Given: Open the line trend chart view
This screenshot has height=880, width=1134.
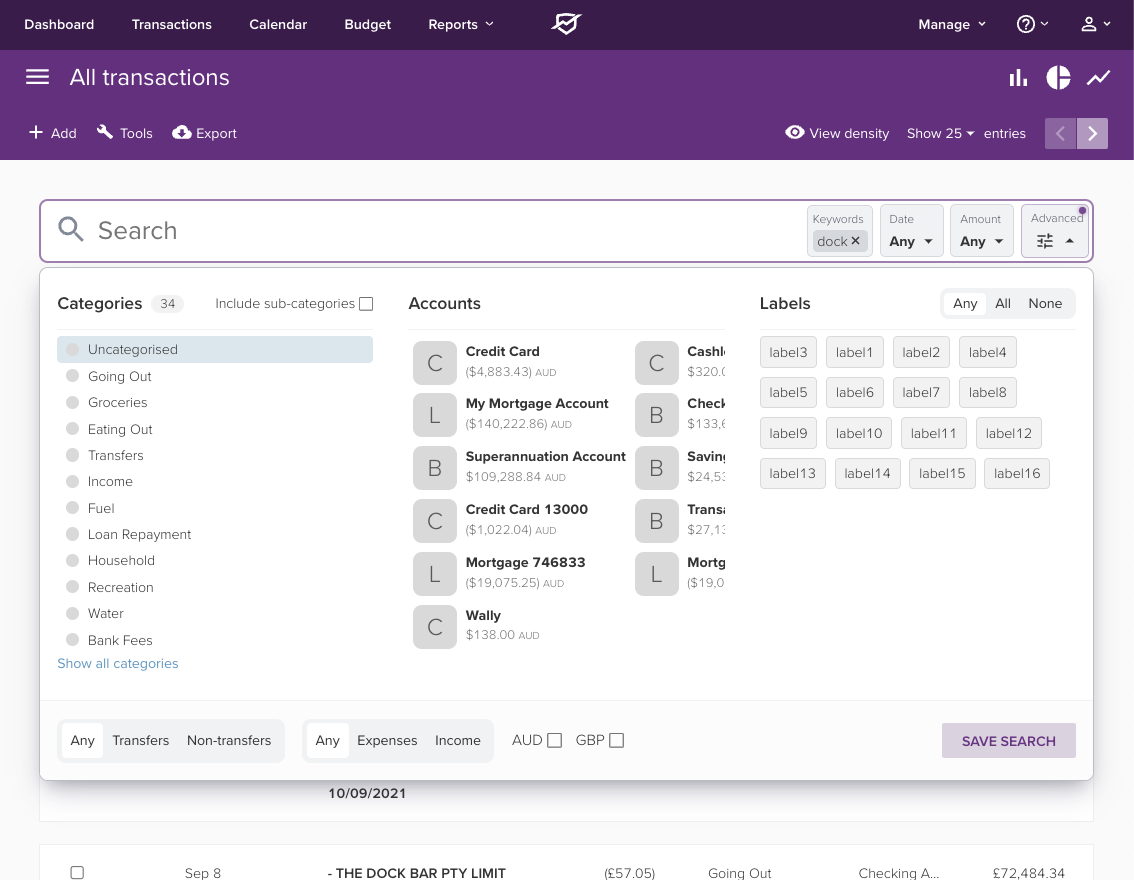Looking at the screenshot, I should click(x=1099, y=77).
